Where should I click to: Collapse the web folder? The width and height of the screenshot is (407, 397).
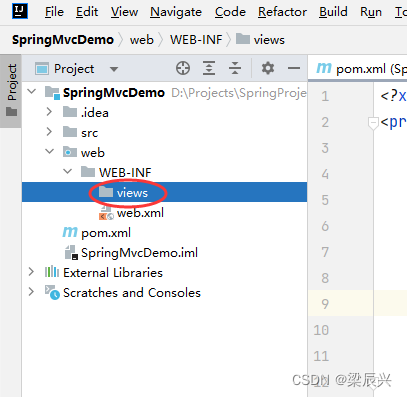50,151
